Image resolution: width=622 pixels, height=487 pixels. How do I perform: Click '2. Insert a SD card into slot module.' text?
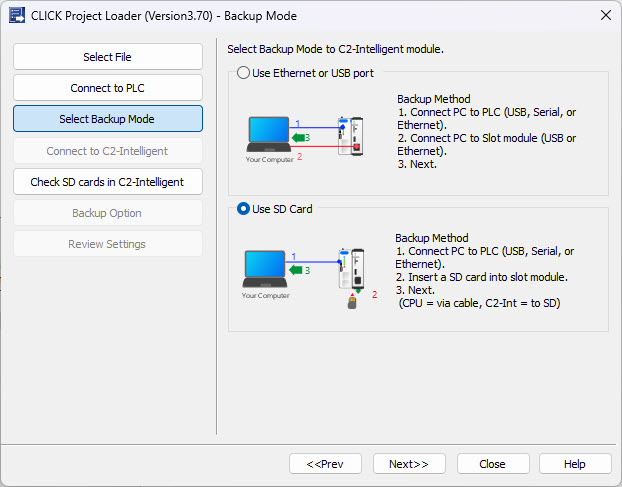coord(482,277)
